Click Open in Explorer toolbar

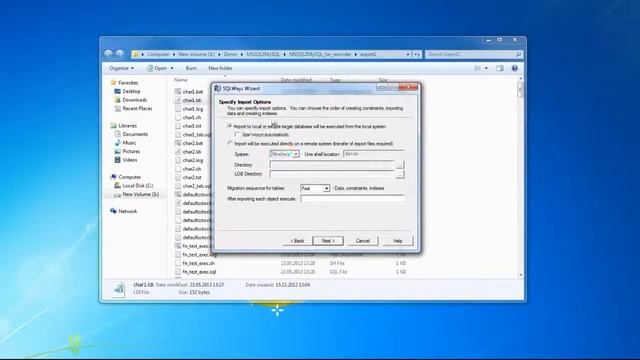click(157, 68)
